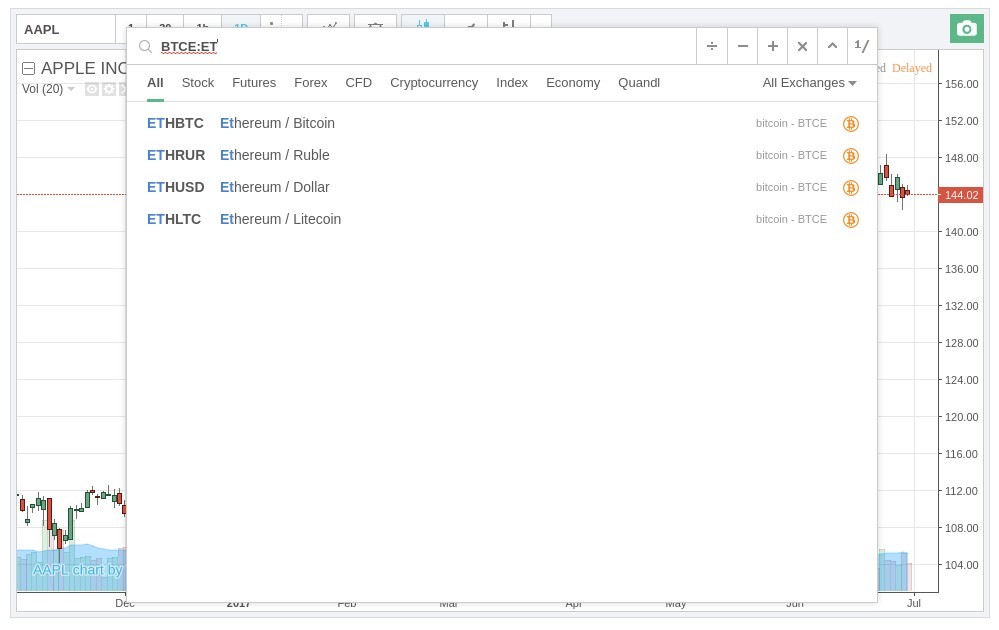The image size is (999, 630).
Task: Click 156.00 on the price axis
Action: pos(961,84)
